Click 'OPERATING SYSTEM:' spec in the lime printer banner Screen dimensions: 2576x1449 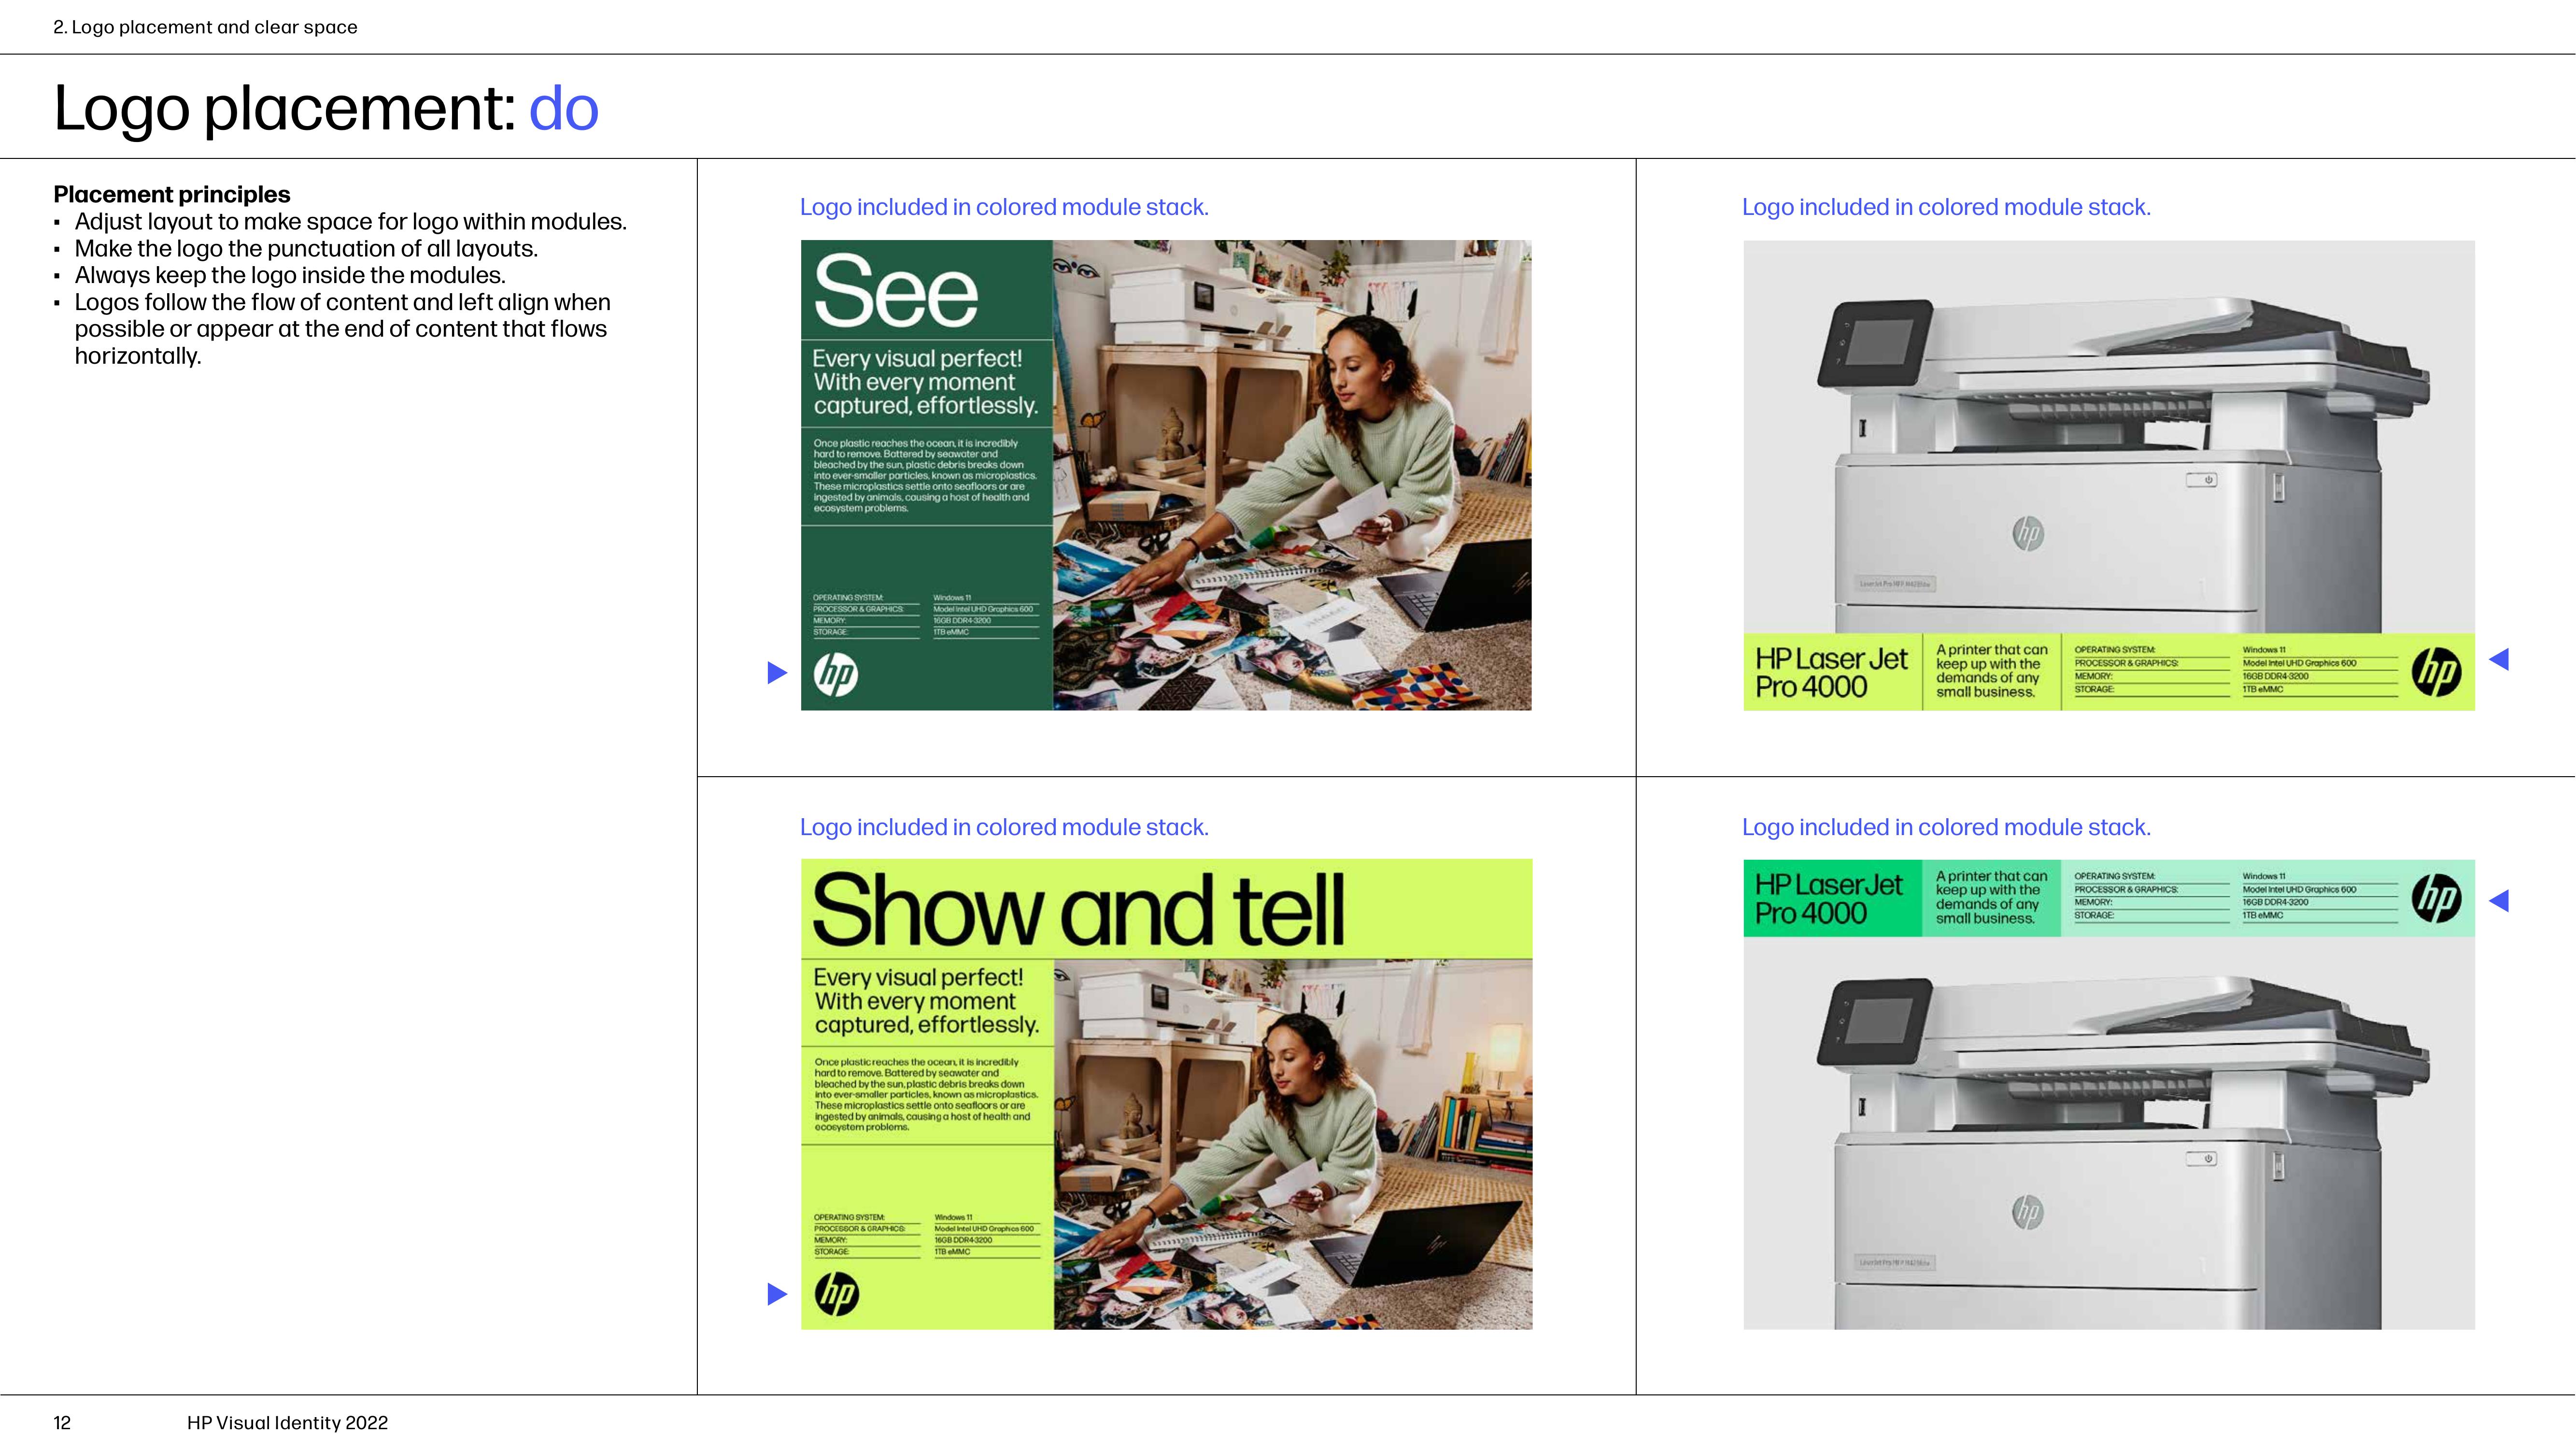pos(2114,650)
